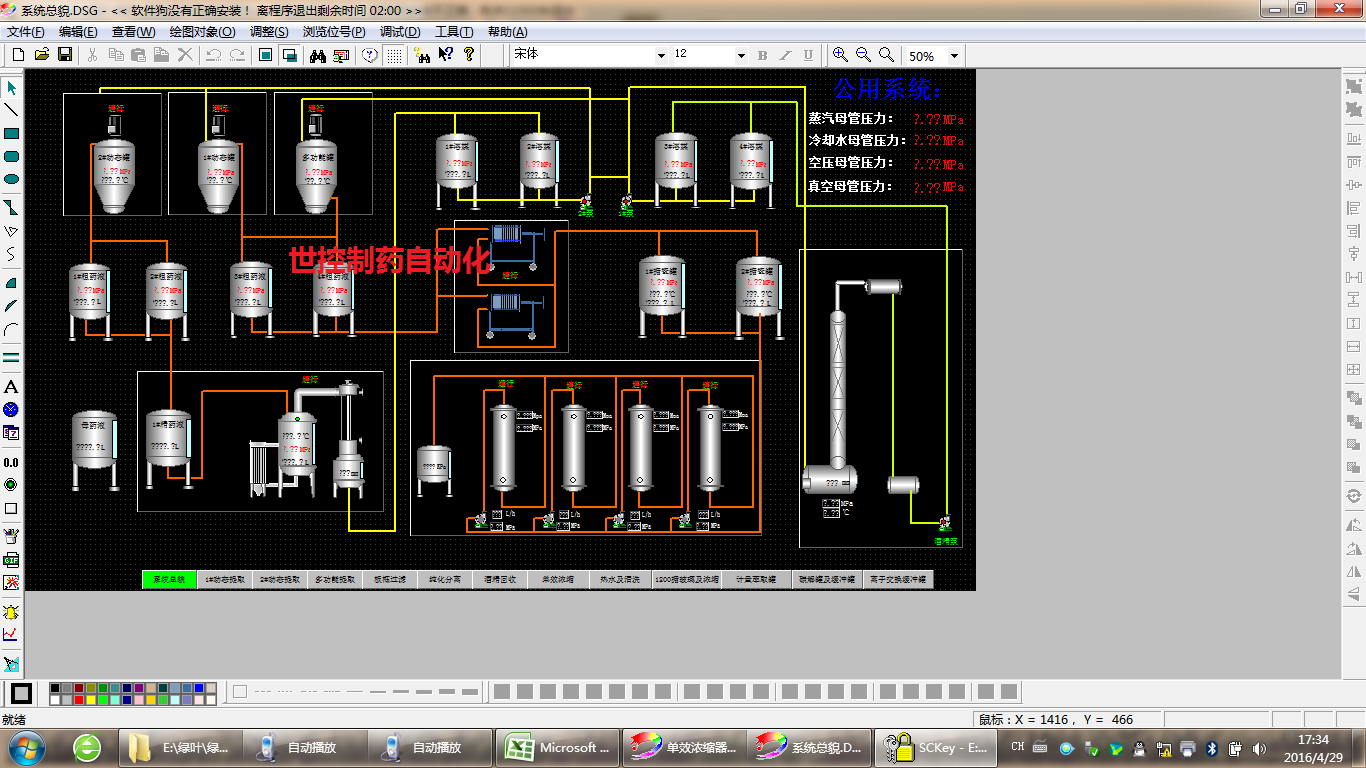Toggle the grid display button

(x=395, y=55)
